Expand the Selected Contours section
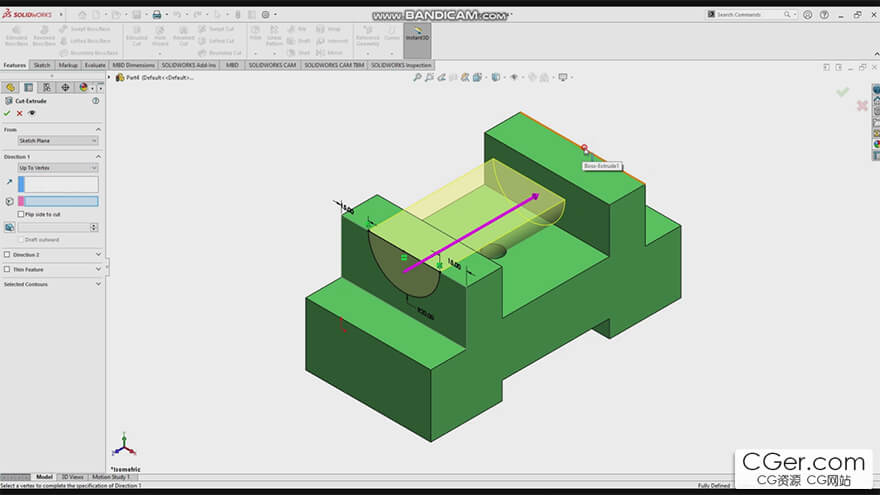This screenshot has width=880, height=495. point(98,284)
